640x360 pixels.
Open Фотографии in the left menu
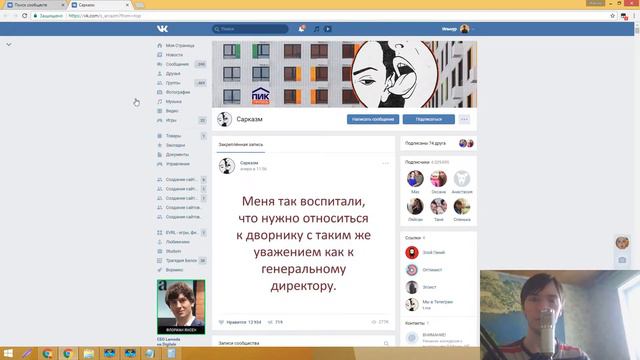[178, 92]
